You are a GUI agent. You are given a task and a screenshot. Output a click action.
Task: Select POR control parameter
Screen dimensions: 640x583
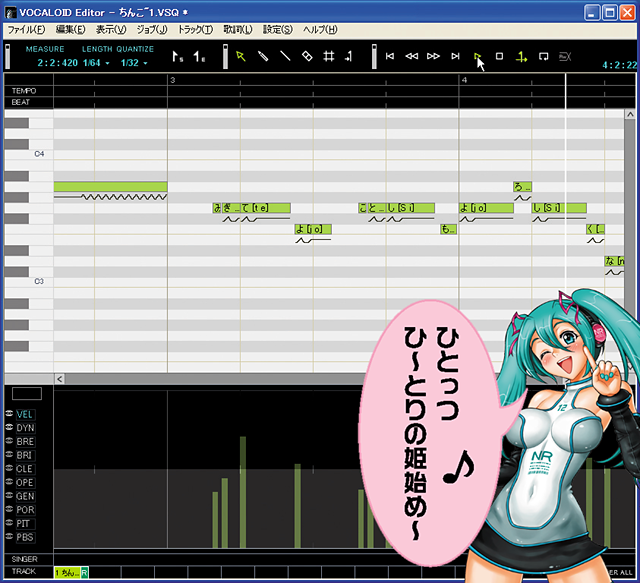coord(25,510)
